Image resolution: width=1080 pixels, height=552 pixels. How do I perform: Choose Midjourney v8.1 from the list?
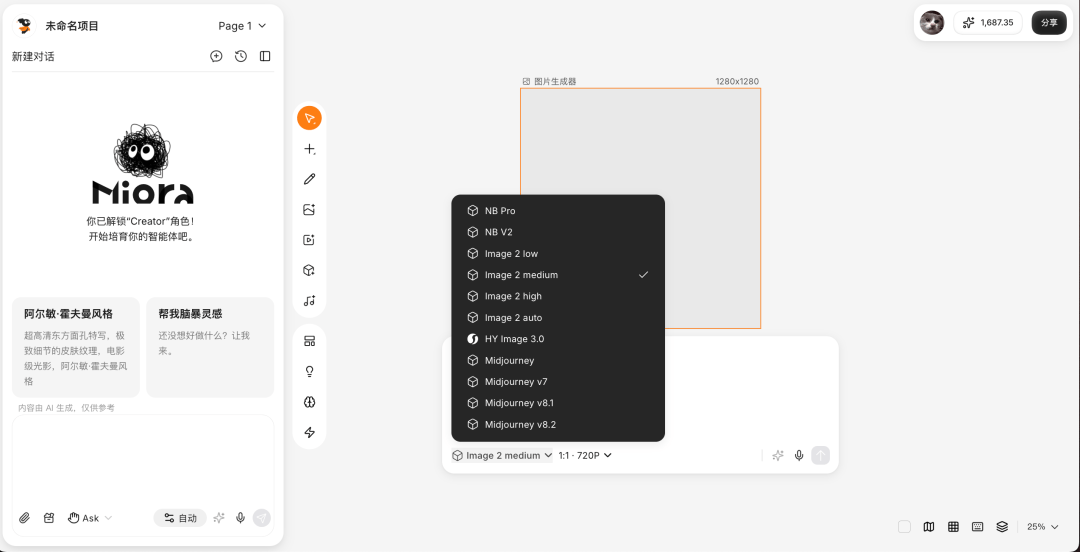click(x=558, y=403)
